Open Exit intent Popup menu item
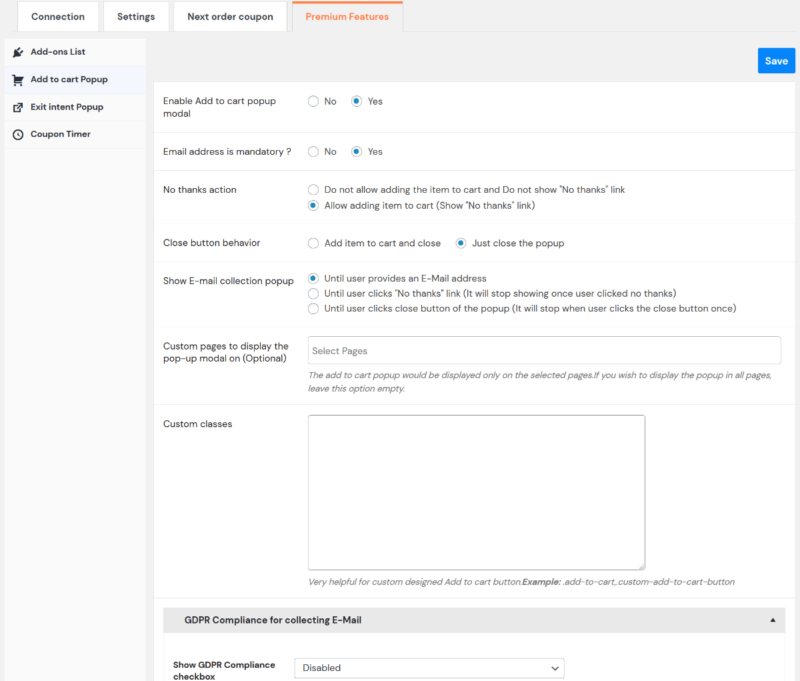This screenshot has width=800, height=681. click(75, 107)
